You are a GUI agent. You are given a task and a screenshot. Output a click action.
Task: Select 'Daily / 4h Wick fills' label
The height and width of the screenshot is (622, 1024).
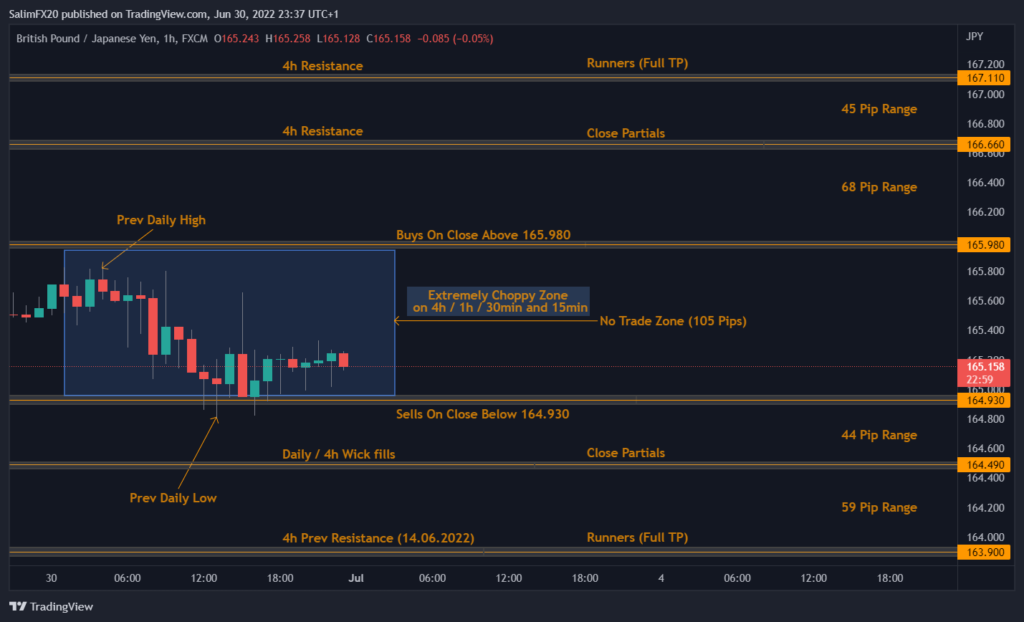[338, 454]
